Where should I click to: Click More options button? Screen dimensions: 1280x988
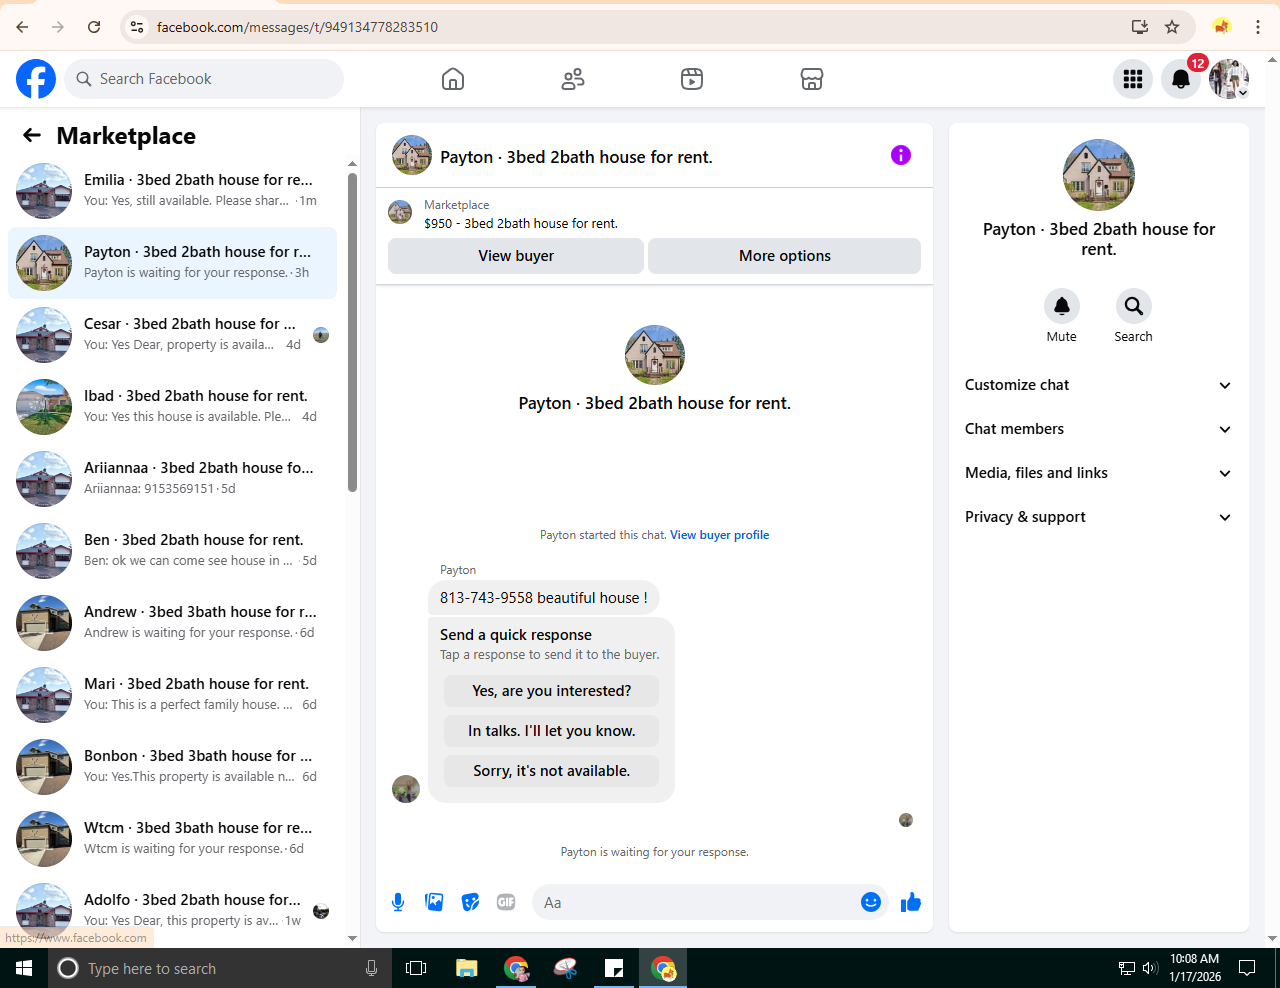pos(785,256)
